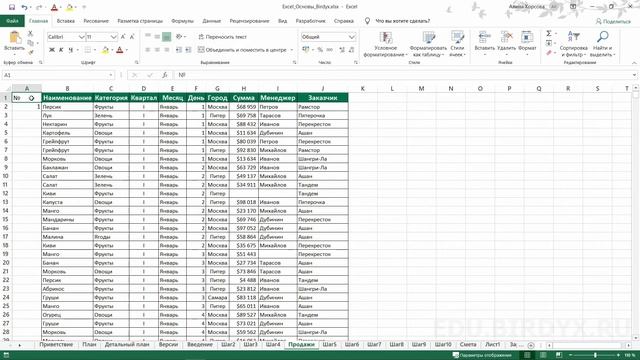Click the Copy icon in clipboard group

[x=31, y=43]
